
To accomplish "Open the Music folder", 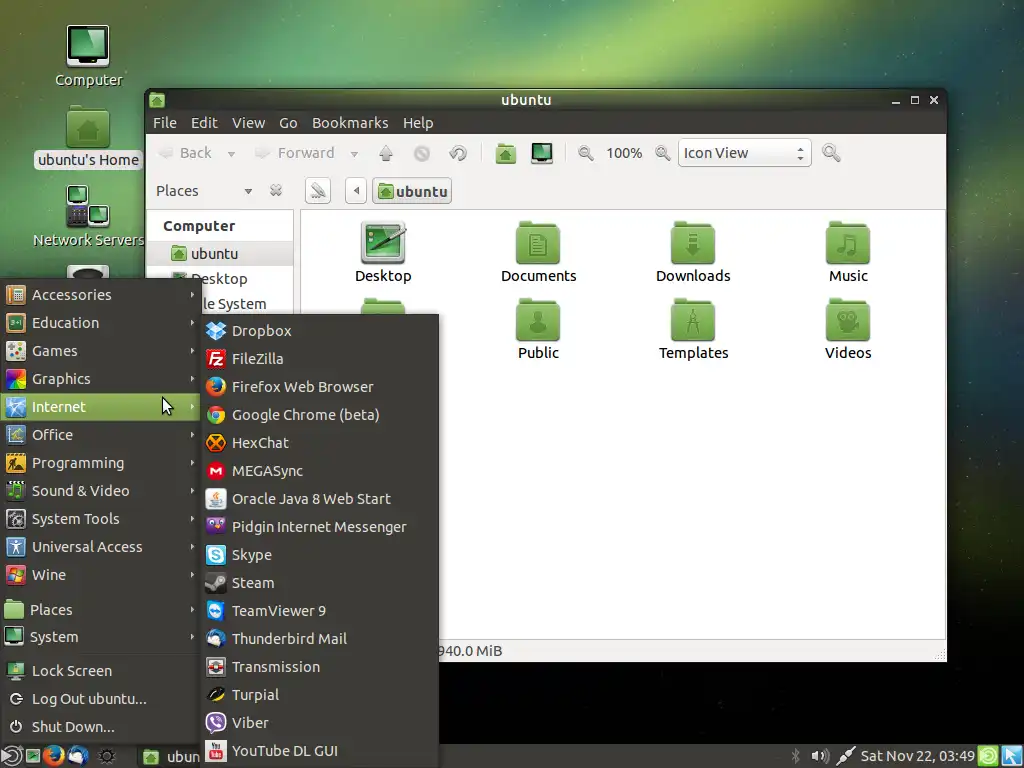I will pyautogui.click(x=848, y=252).
